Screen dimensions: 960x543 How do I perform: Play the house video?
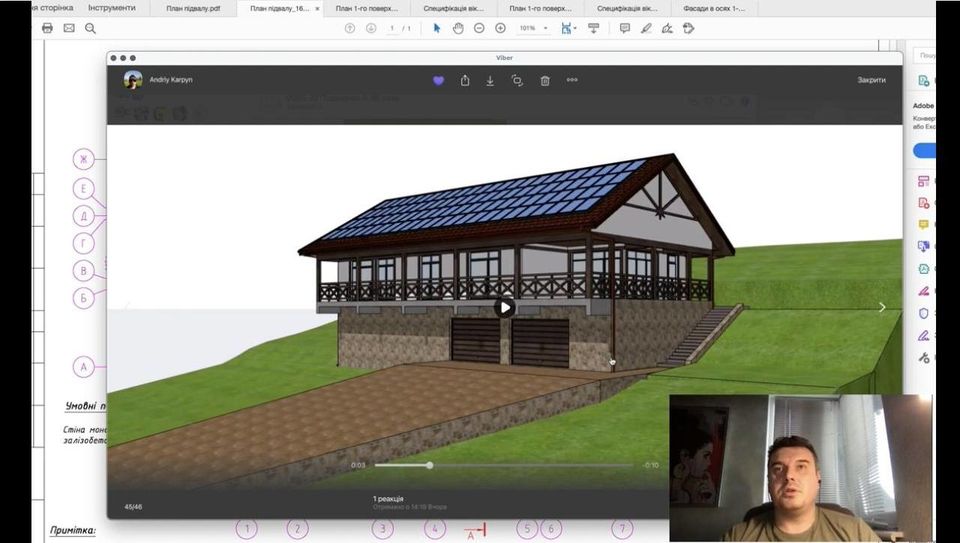(505, 307)
